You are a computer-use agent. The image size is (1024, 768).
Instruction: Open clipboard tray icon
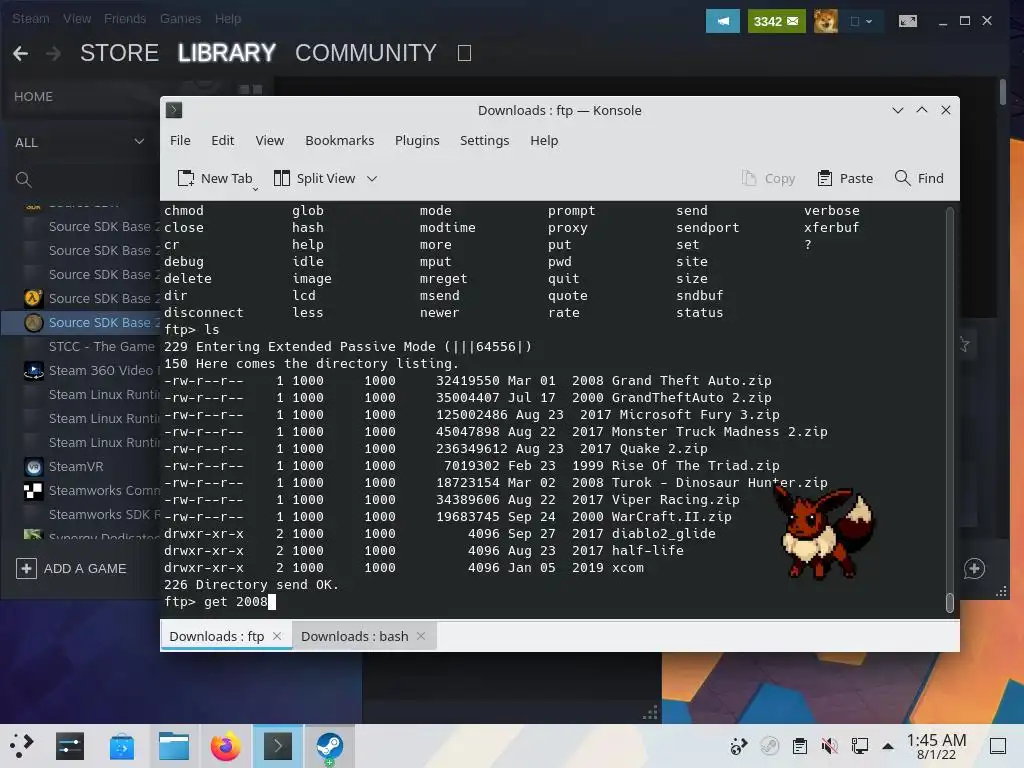tap(799, 746)
